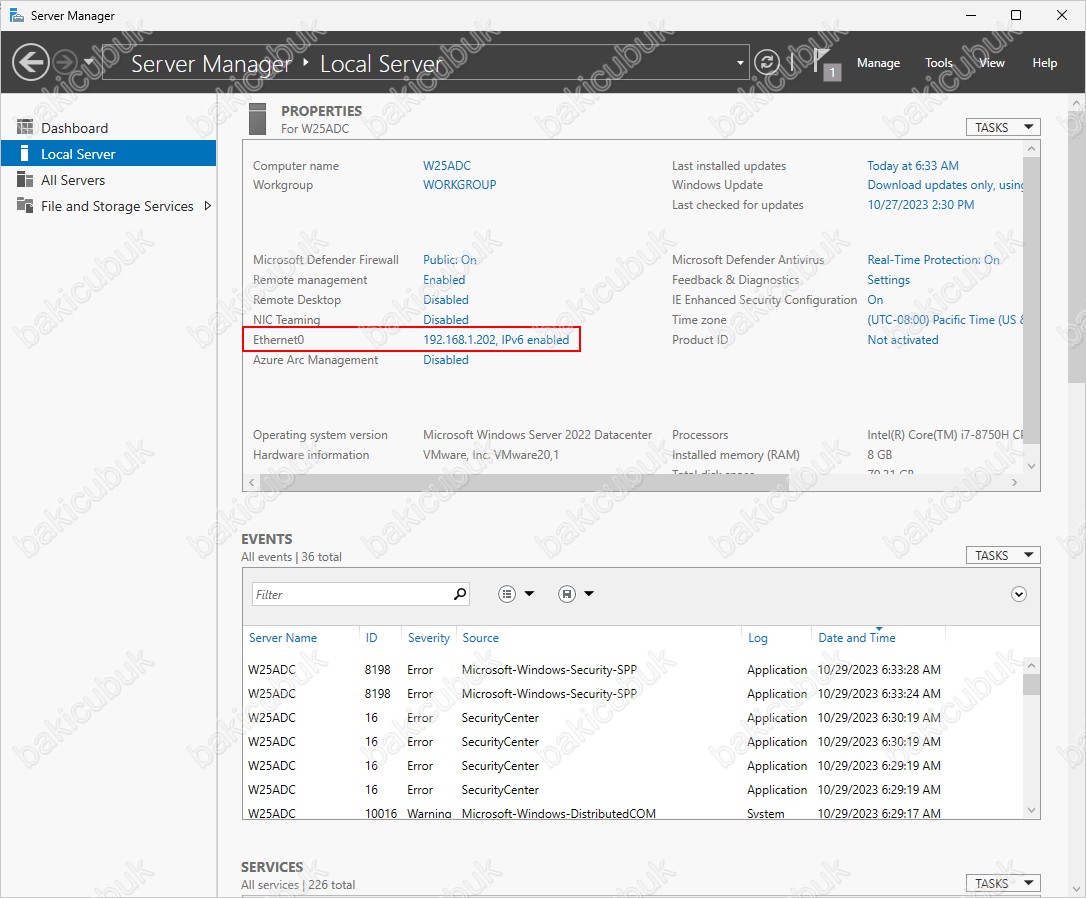The image size is (1086, 898).
Task: Click the IE Enhanced Security On link
Action: click(x=875, y=300)
